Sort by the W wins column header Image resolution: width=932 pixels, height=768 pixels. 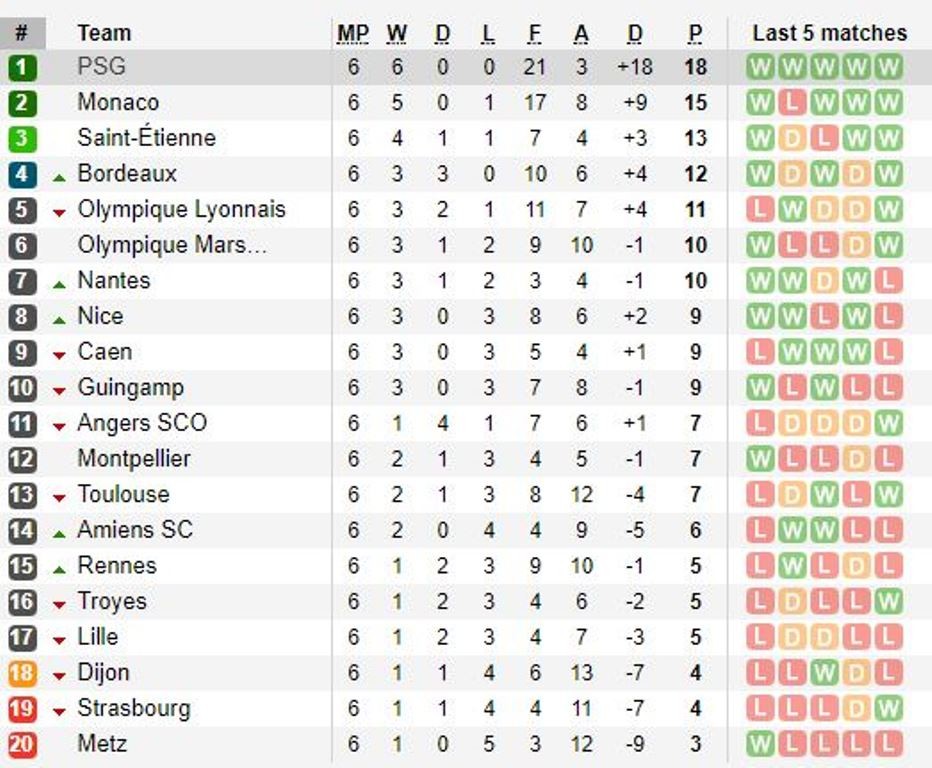tap(396, 33)
